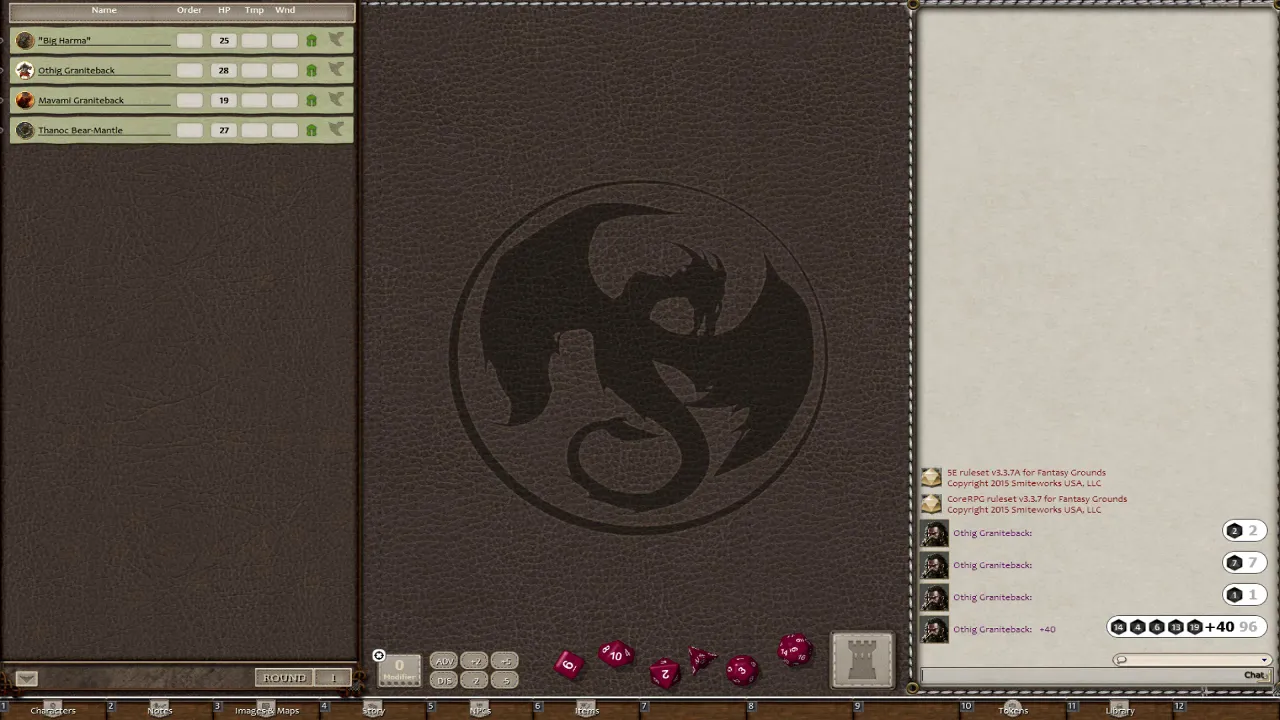This screenshot has height=720, width=1280.
Task: Open the Images & Maps tab
Action: tap(267, 710)
